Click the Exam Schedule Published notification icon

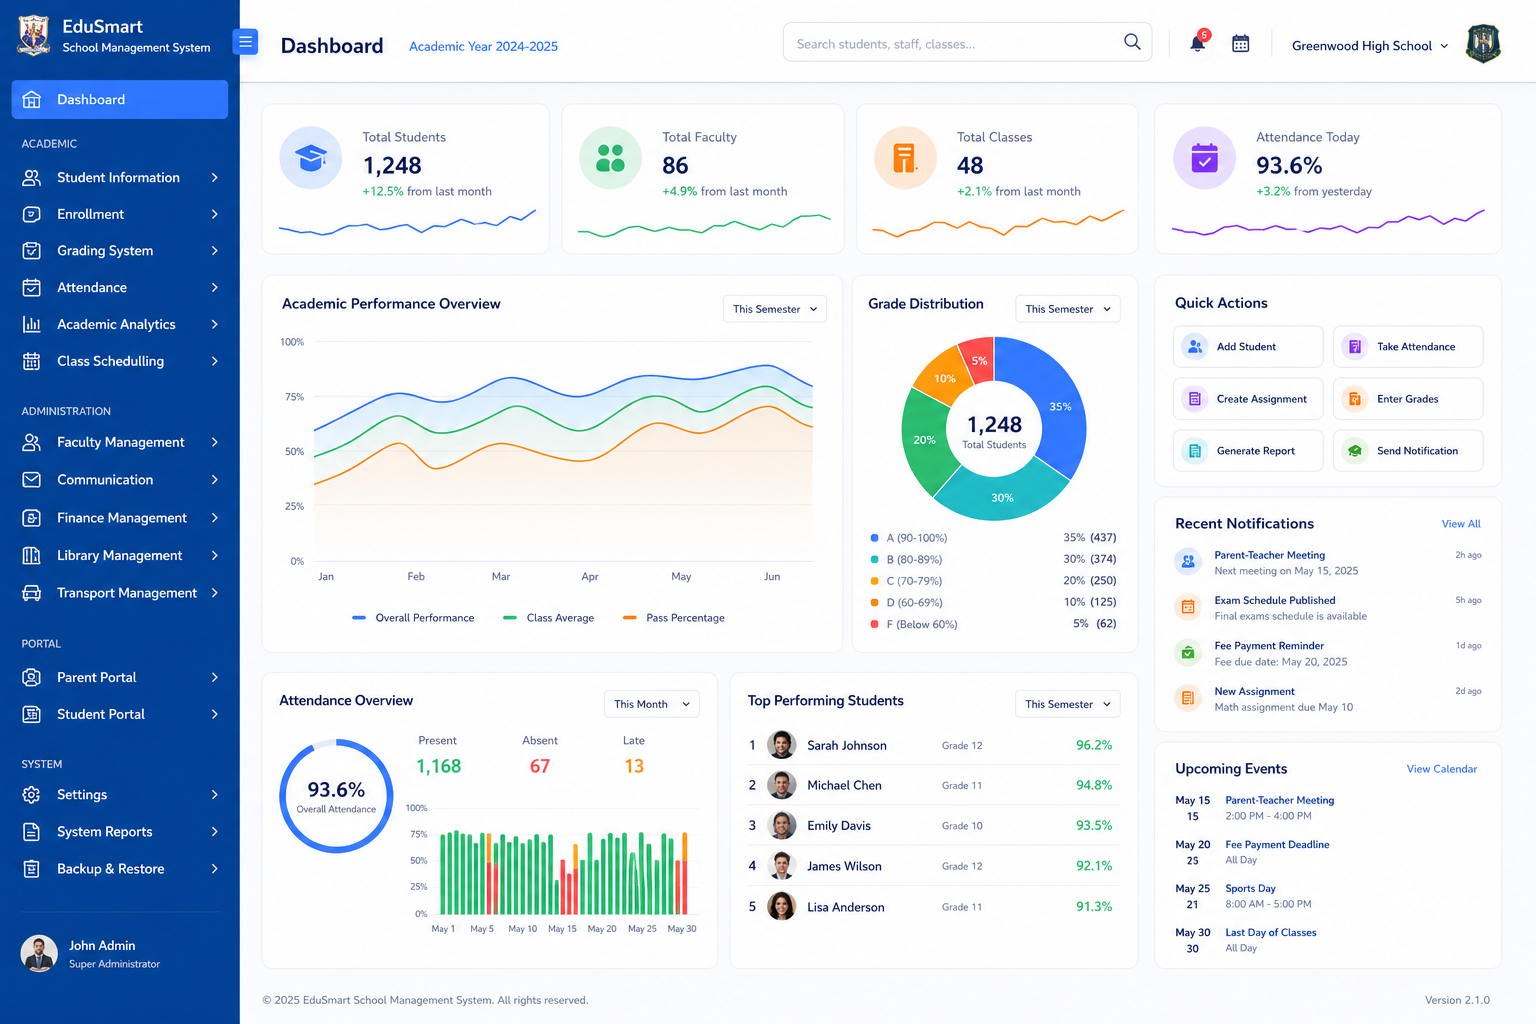point(1188,606)
